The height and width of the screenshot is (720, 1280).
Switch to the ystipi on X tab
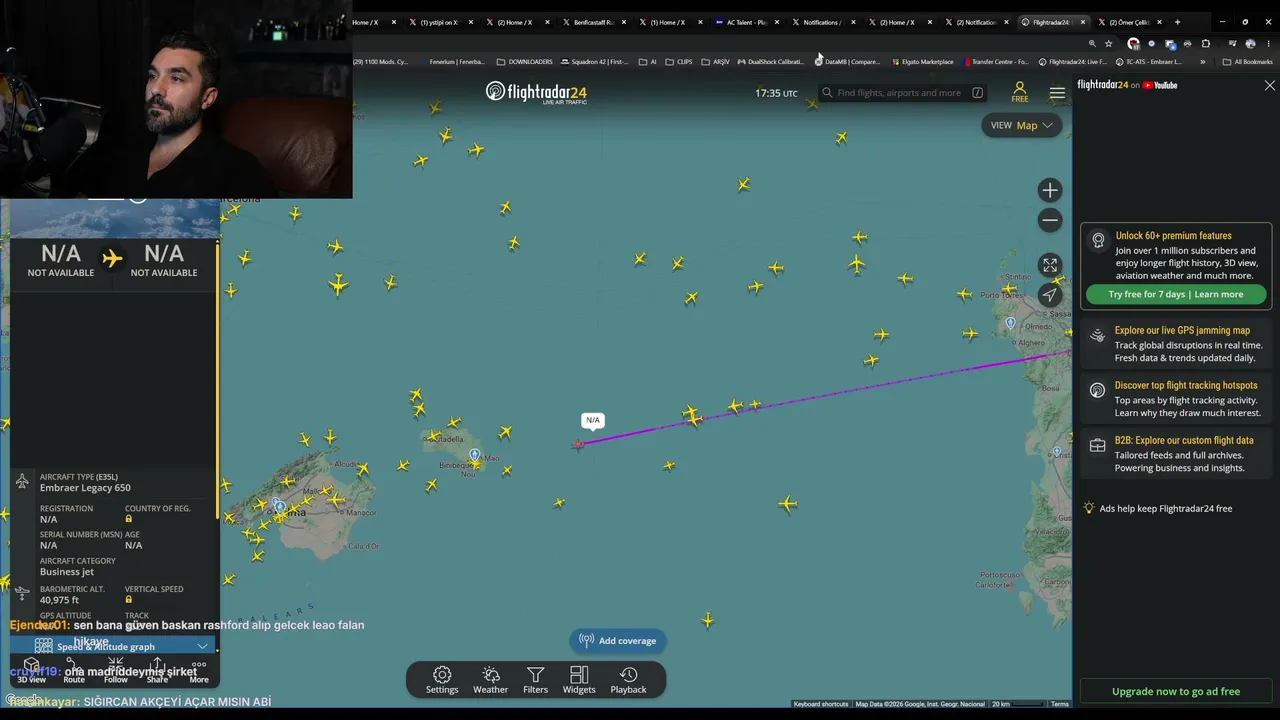(x=440, y=22)
